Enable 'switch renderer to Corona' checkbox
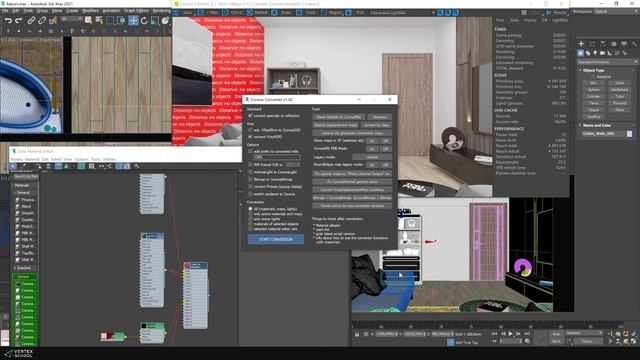 (250, 194)
